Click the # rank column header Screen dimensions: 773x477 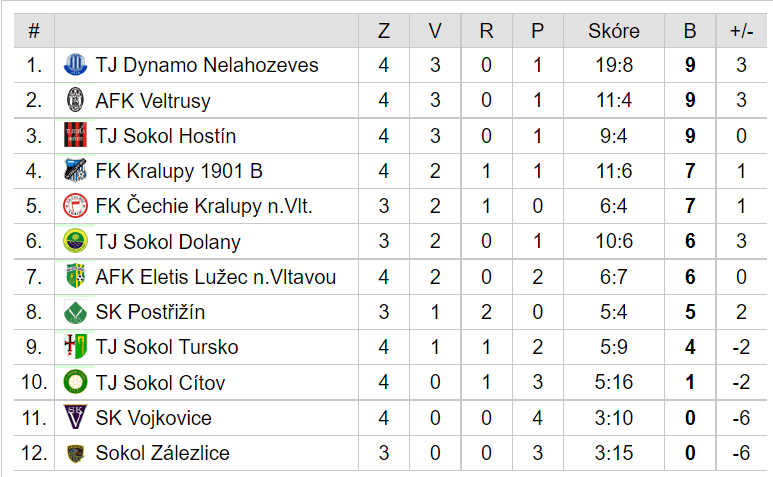click(34, 31)
